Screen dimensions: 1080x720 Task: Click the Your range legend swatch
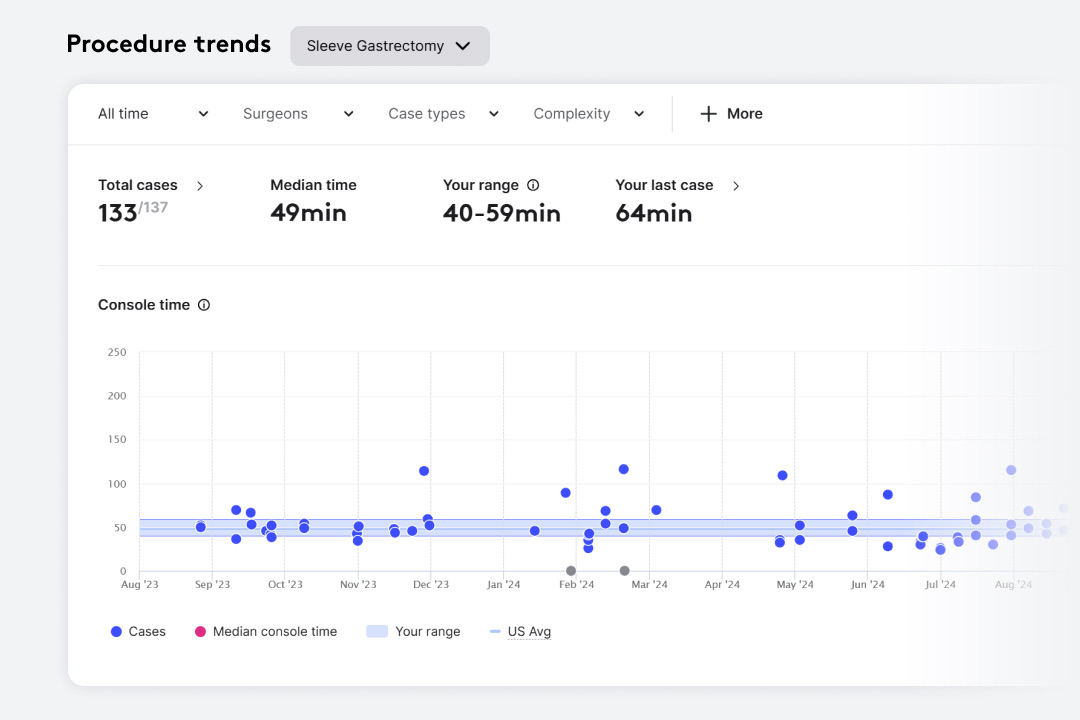(x=379, y=631)
